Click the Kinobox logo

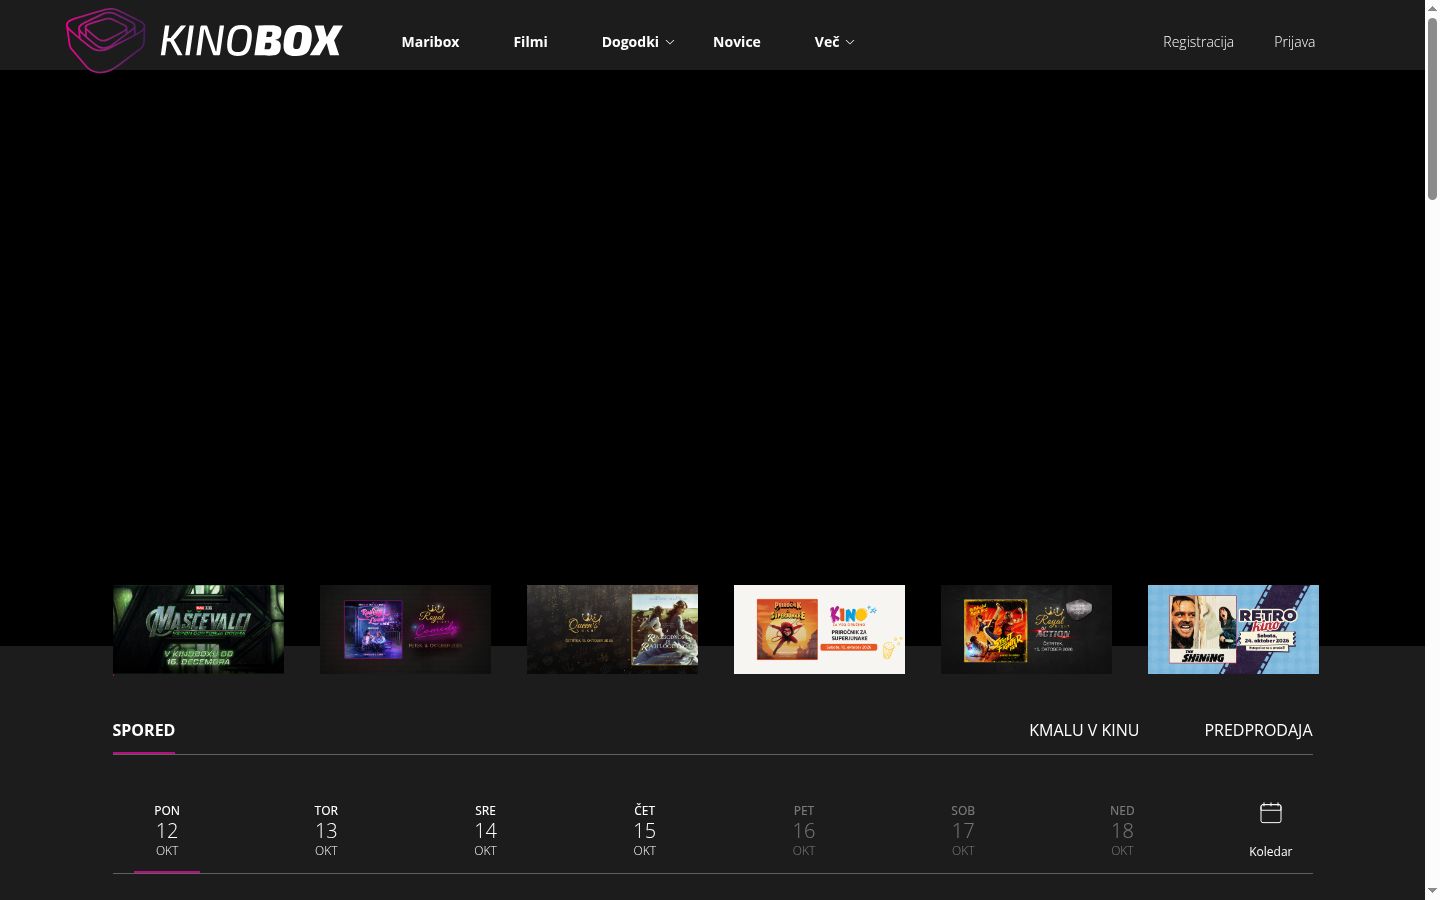pyautogui.click(x=204, y=40)
